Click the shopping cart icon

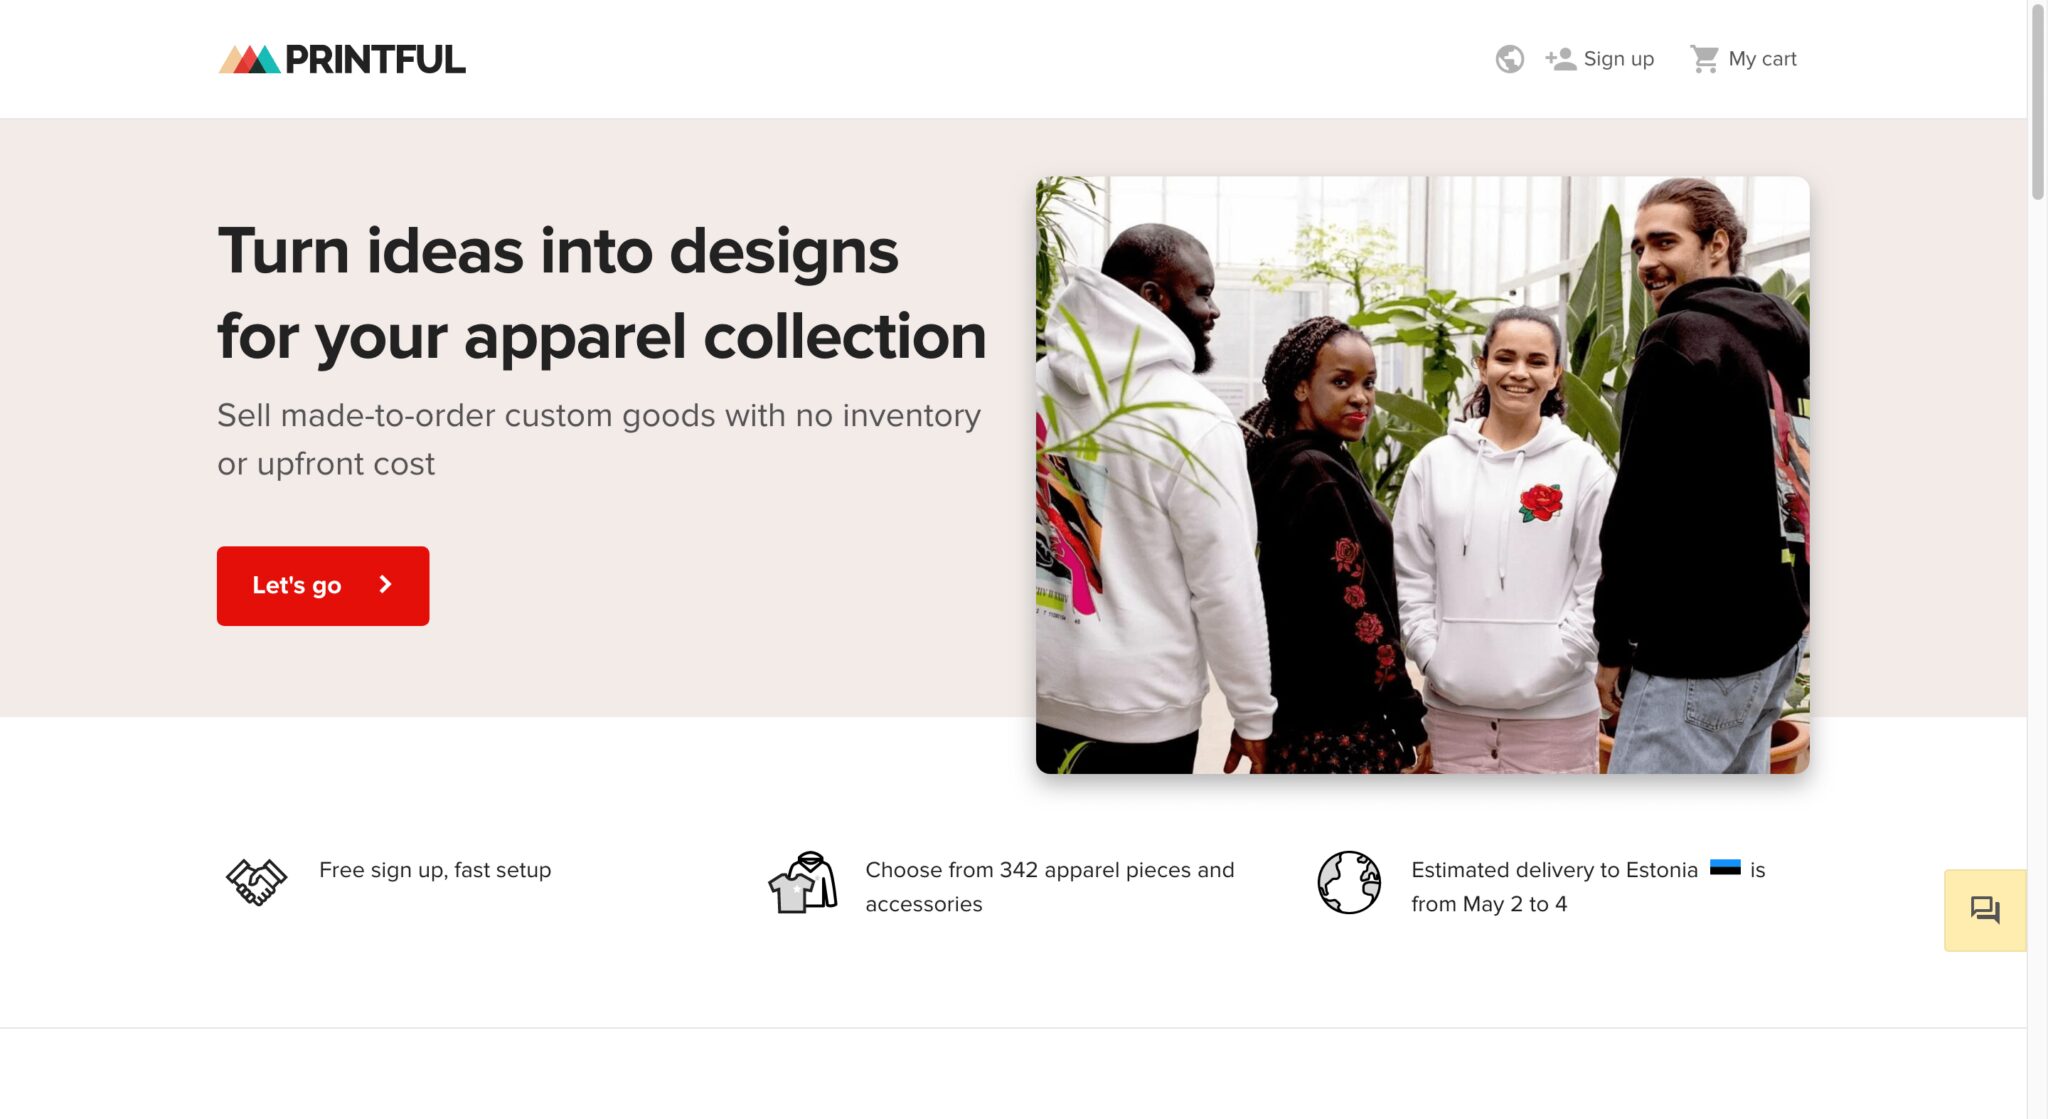pyautogui.click(x=1704, y=59)
